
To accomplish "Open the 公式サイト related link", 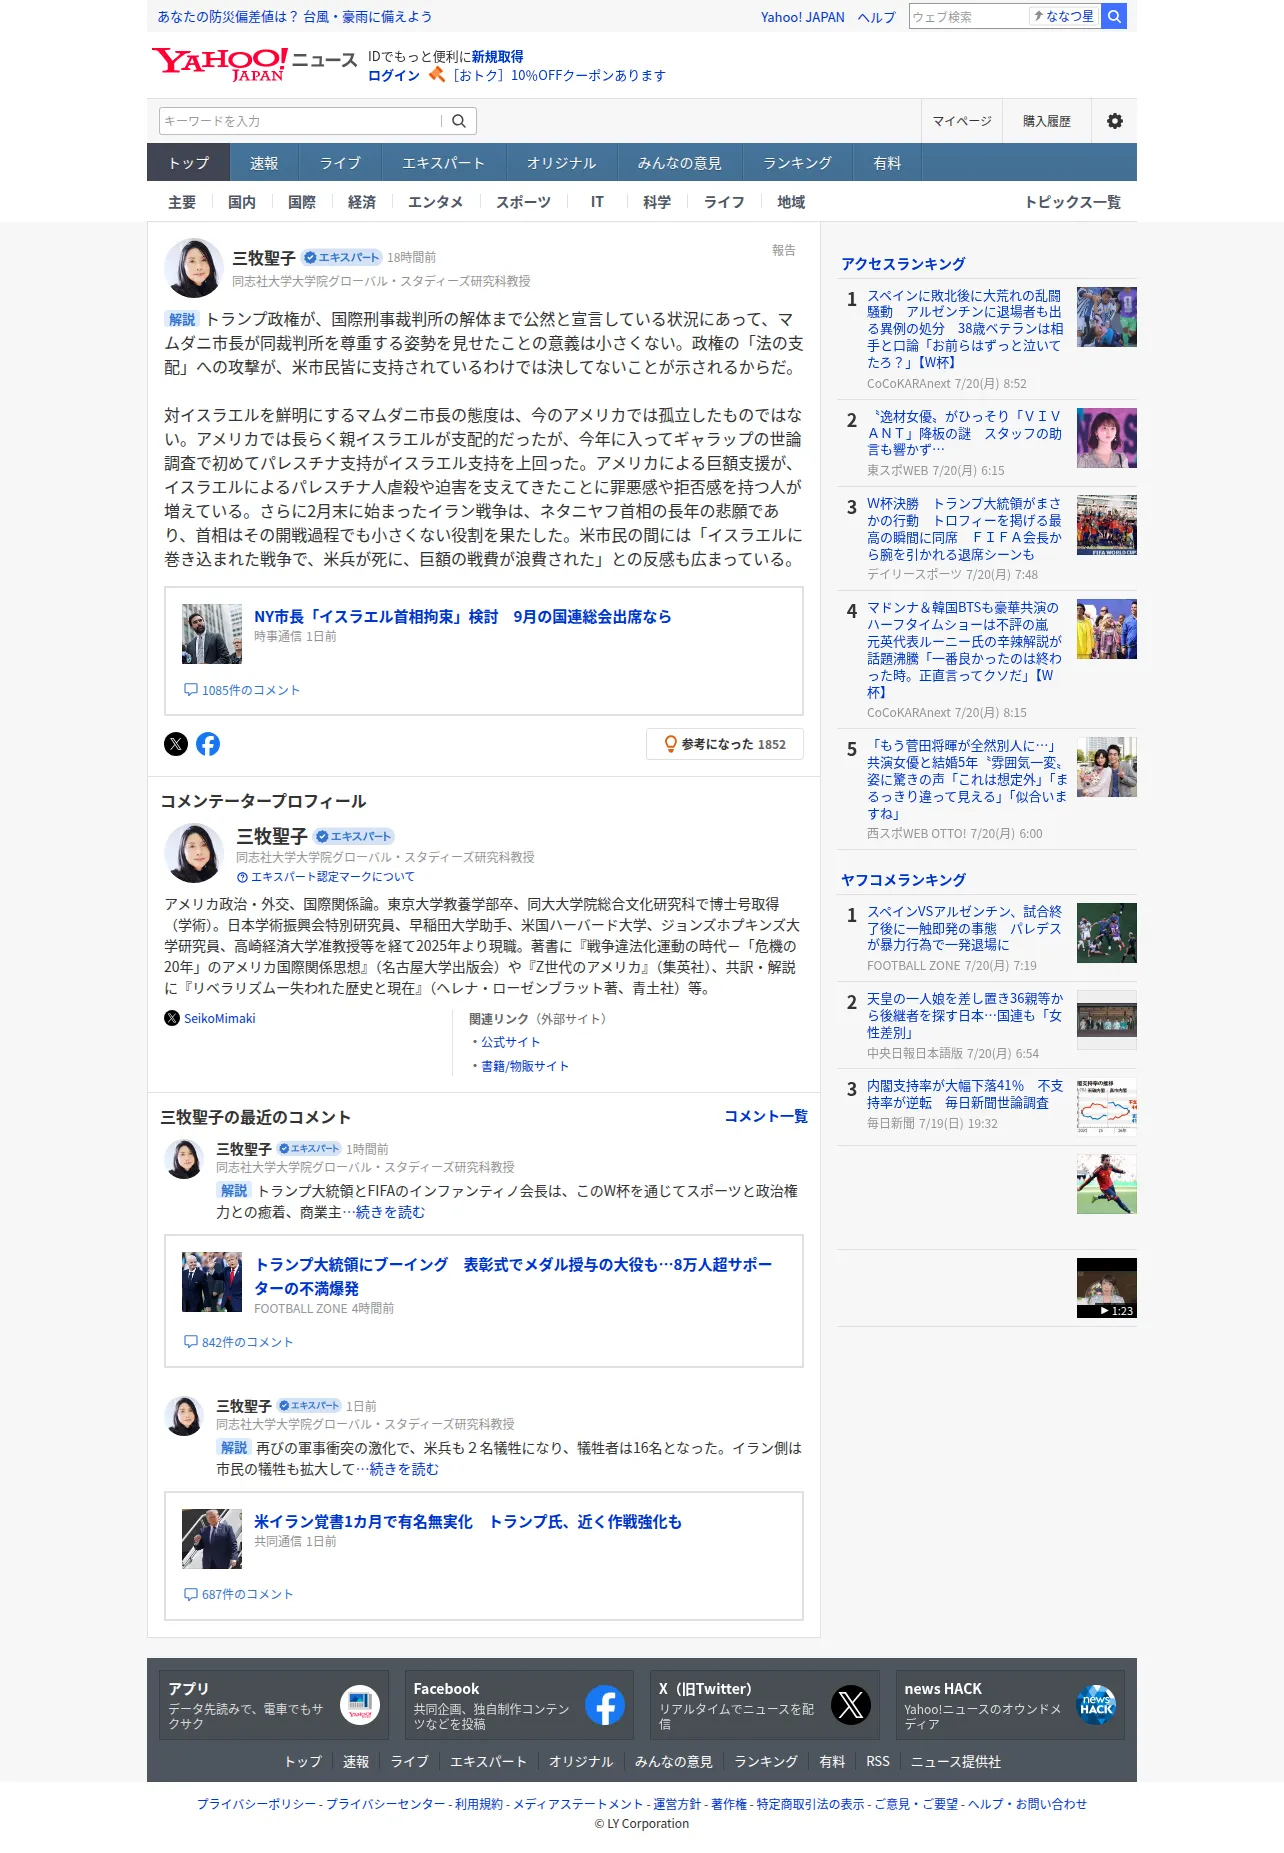I will coord(510,1042).
